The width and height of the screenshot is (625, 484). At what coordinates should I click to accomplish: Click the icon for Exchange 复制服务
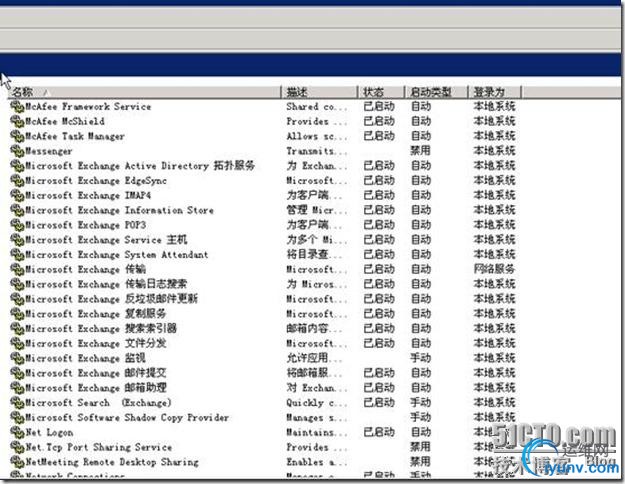[x=17, y=314]
